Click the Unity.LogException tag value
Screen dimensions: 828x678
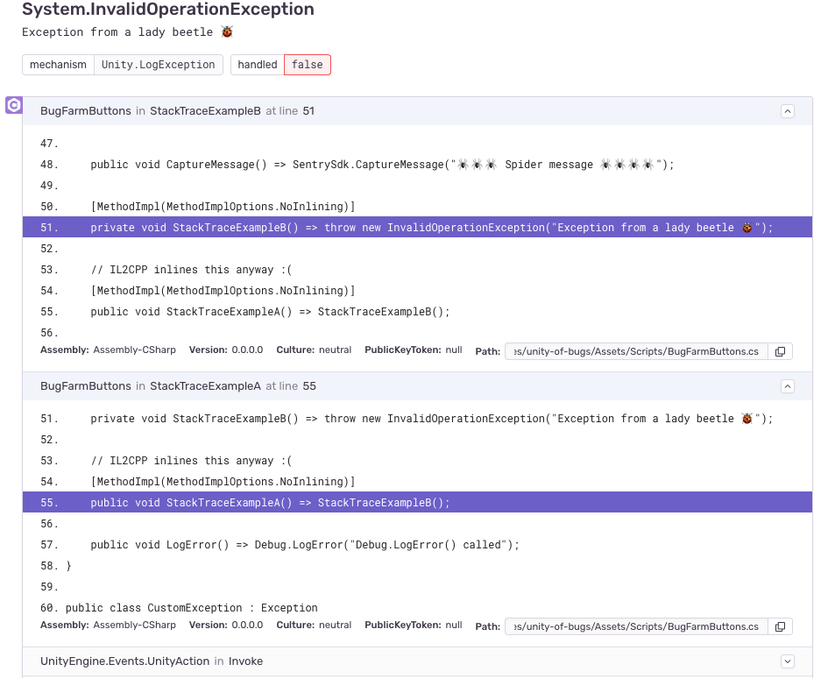(x=158, y=64)
